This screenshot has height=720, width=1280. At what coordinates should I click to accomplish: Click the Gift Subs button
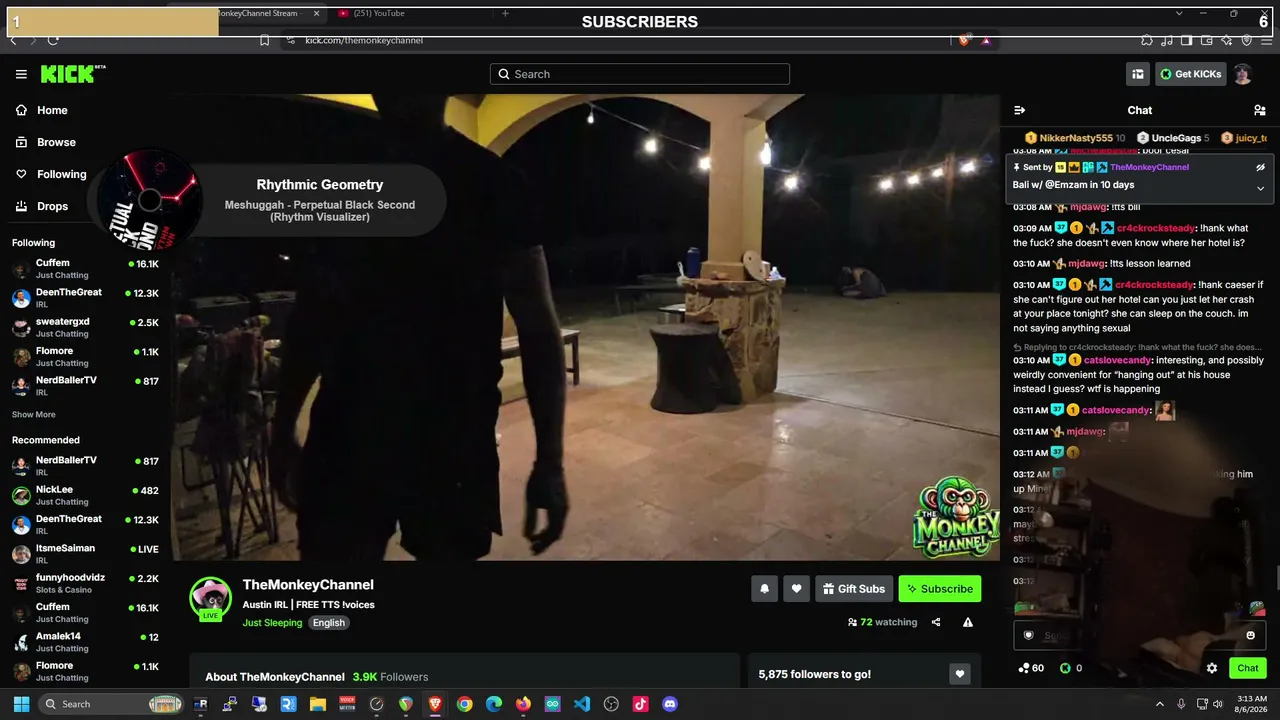[x=854, y=589]
